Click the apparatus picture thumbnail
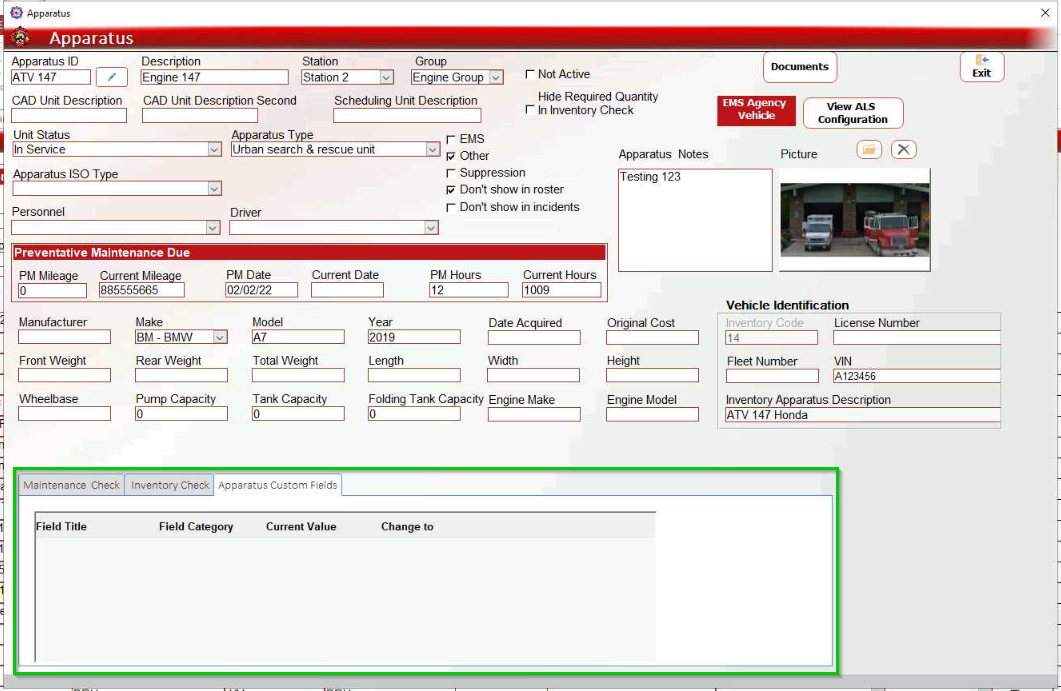The height and width of the screenshot is (691, 1061). coord(855,220)
